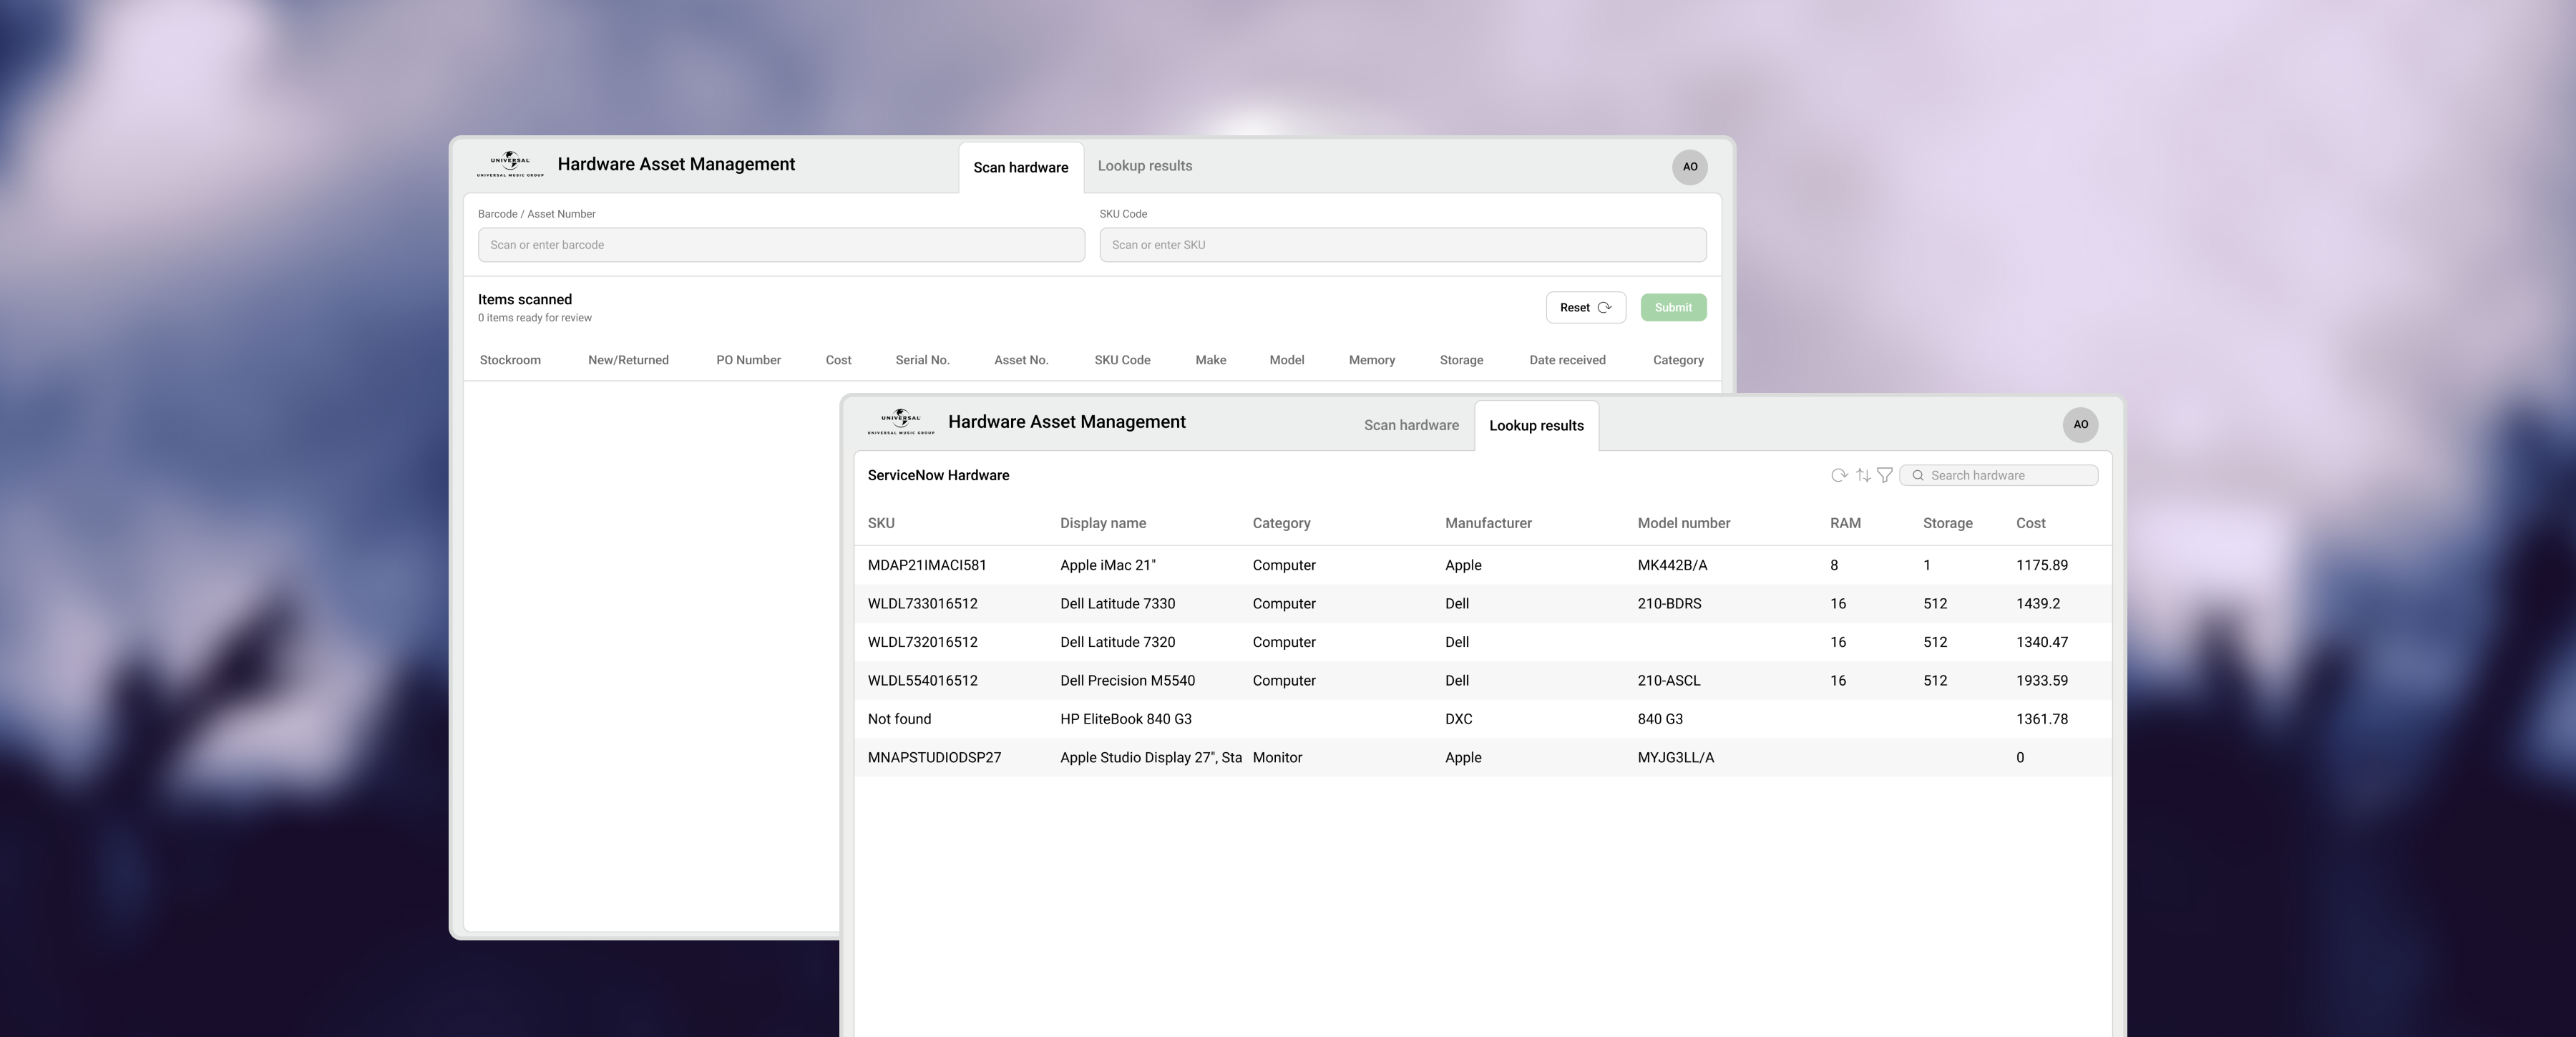Click cost value 1933.59
The image size is (2576, 1037).
pyautogui.click(x=2042, y=681)
